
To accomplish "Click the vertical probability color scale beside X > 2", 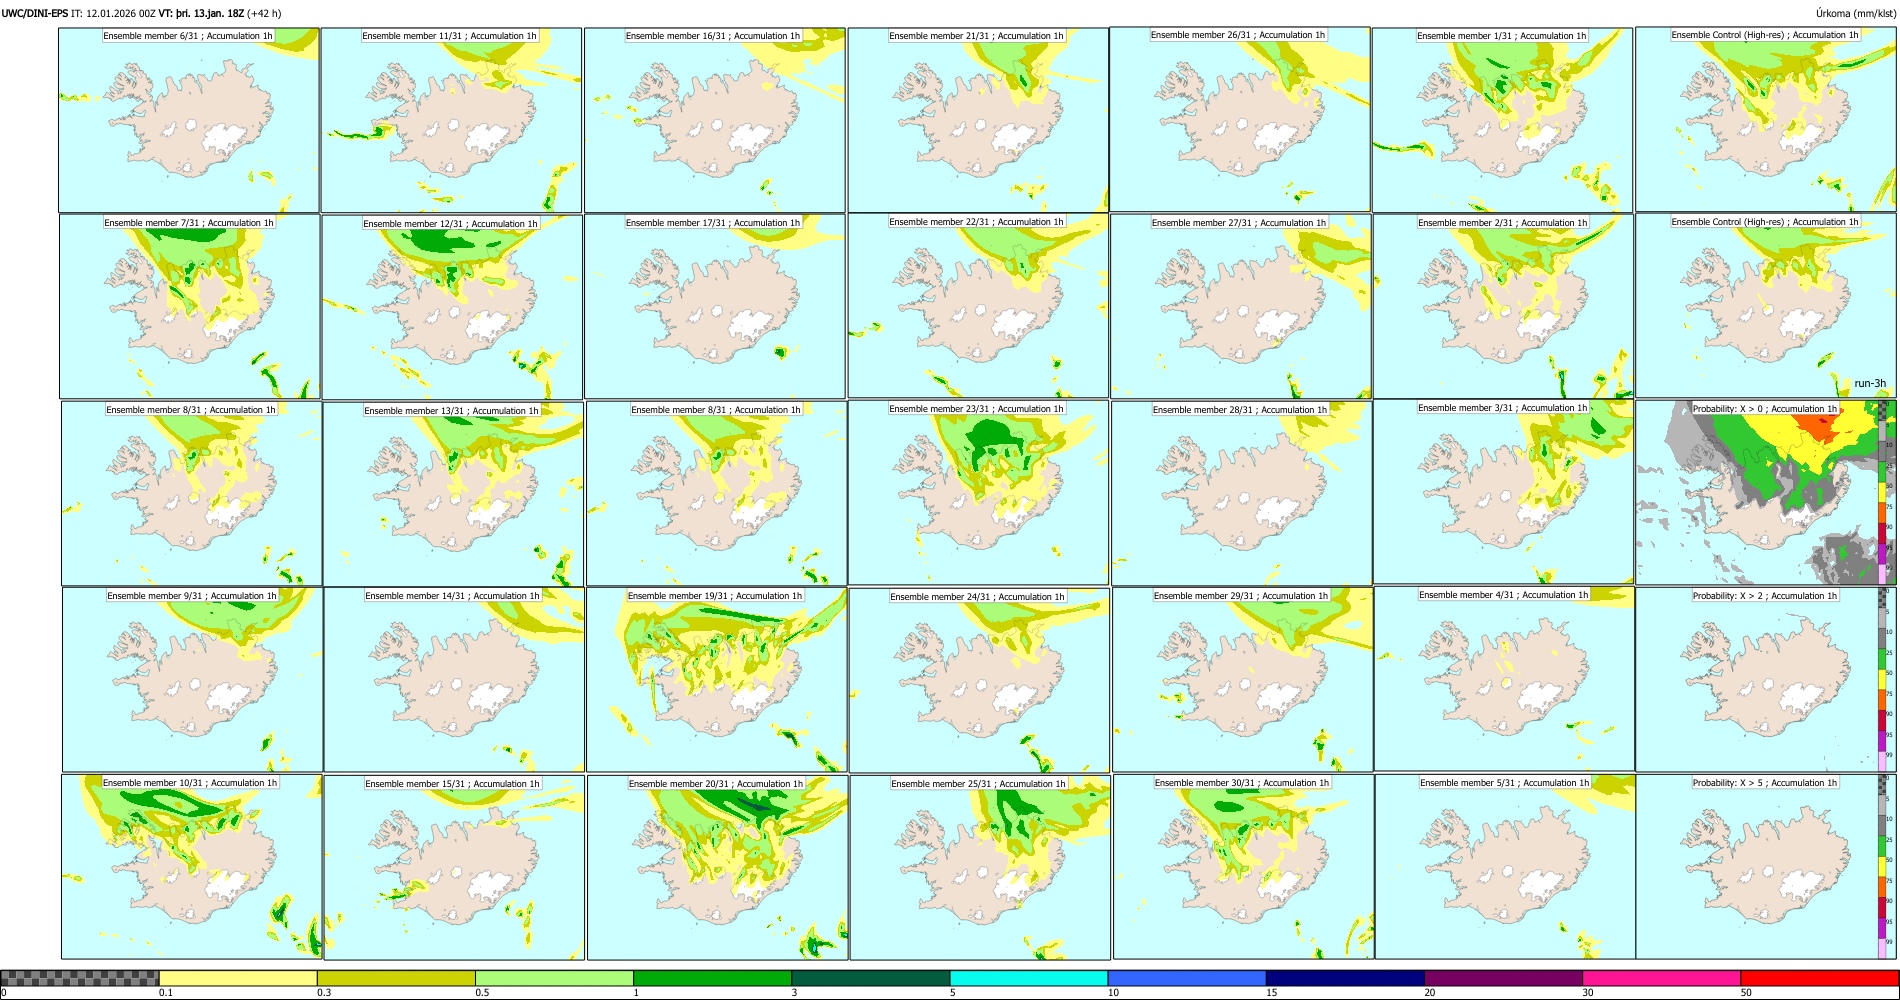I will pos(1884,679).
